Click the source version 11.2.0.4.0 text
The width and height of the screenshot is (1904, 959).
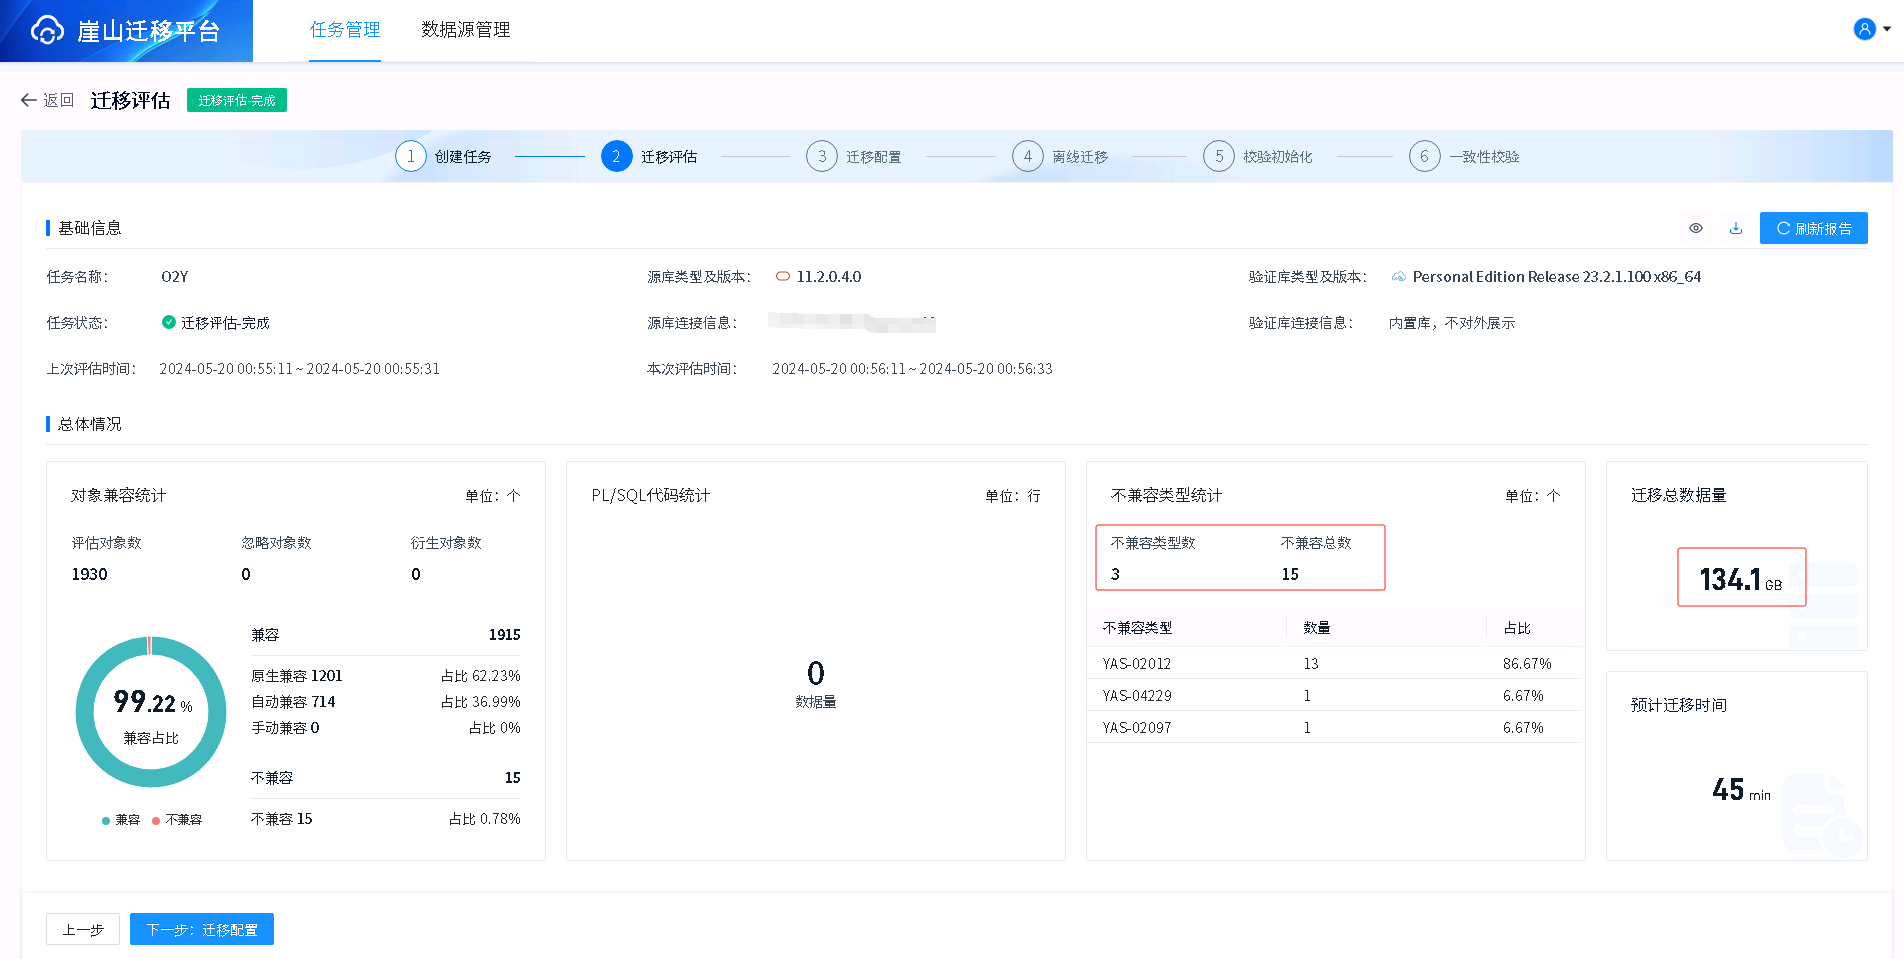coord(829,277)
